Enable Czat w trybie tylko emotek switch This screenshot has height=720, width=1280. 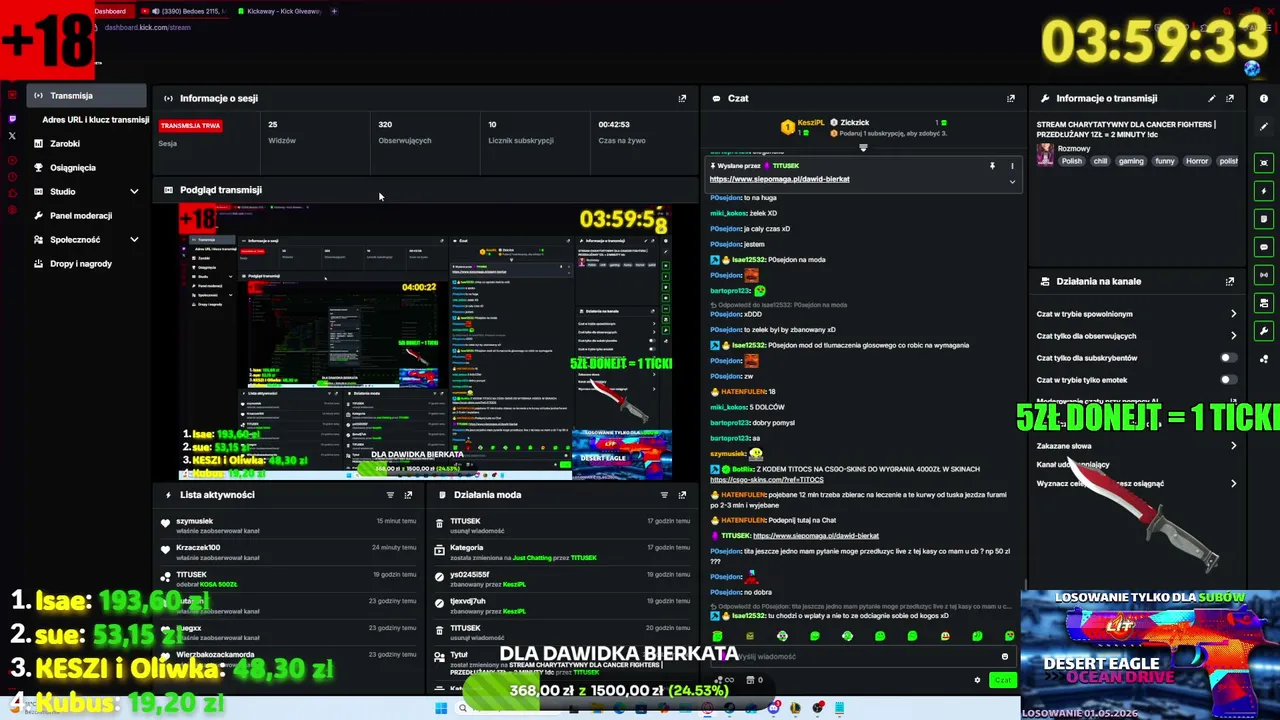click(1227, 380)
